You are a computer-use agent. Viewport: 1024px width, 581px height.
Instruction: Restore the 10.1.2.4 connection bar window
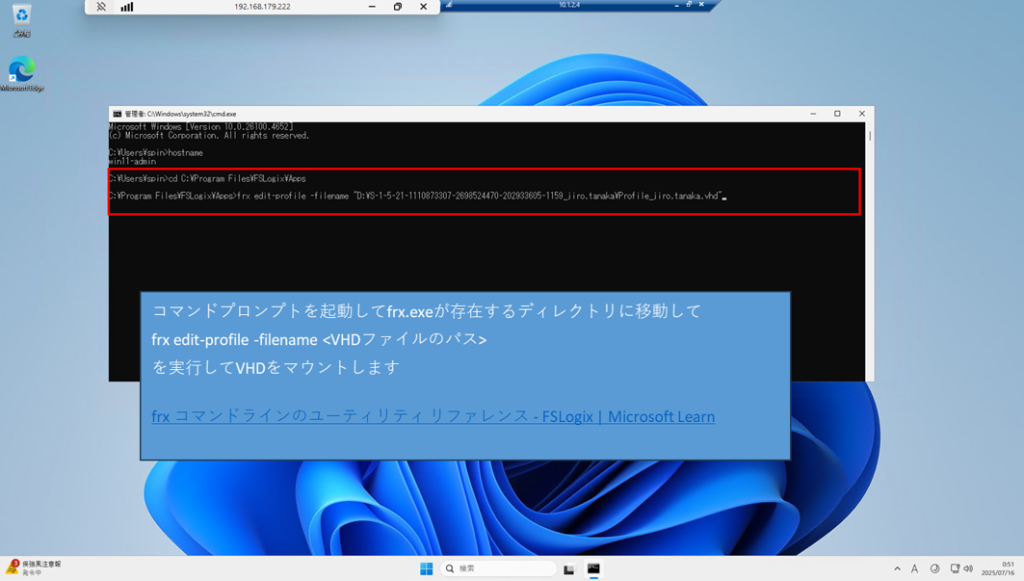pos(689,5)
